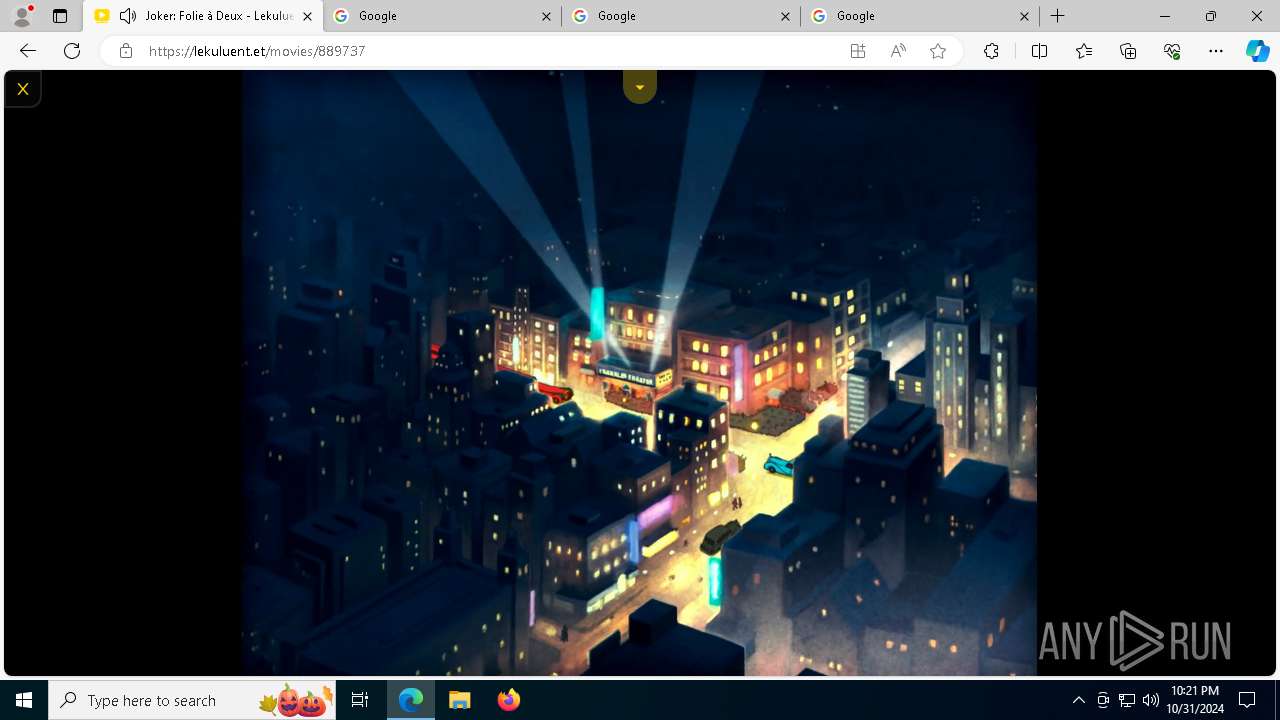Add this page to favorites star
Image resolution: width=1280 pixels, height=720 pixels.
(938, 51)
